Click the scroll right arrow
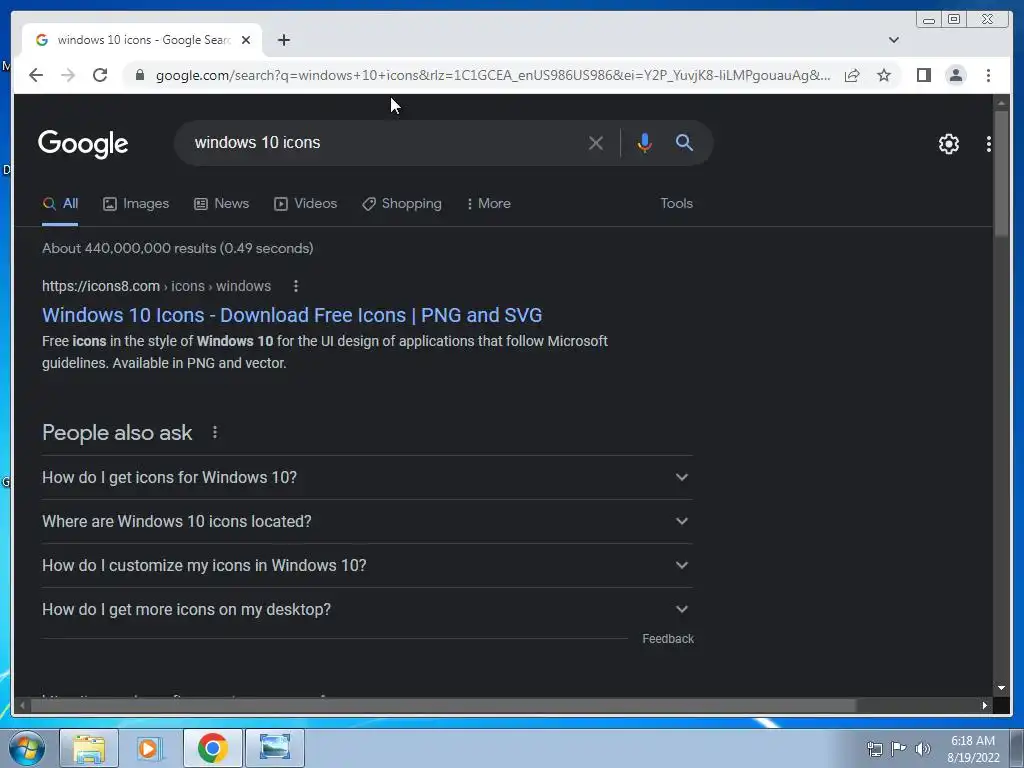Viewport: 1024px width, 768px height. (x=985, y=705)
